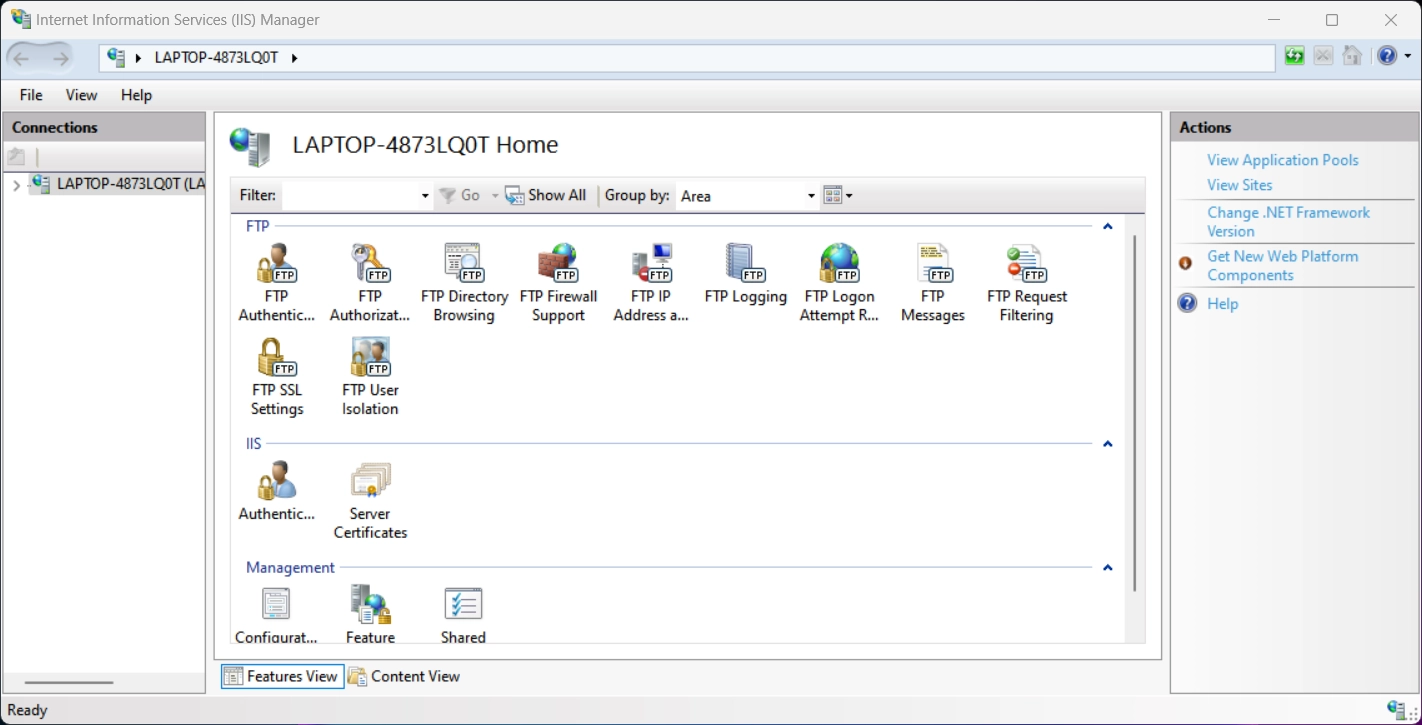Click the Forward navigation arrow
The height and width of the screenshot is (725, 1422).
[x=60, y=58]
